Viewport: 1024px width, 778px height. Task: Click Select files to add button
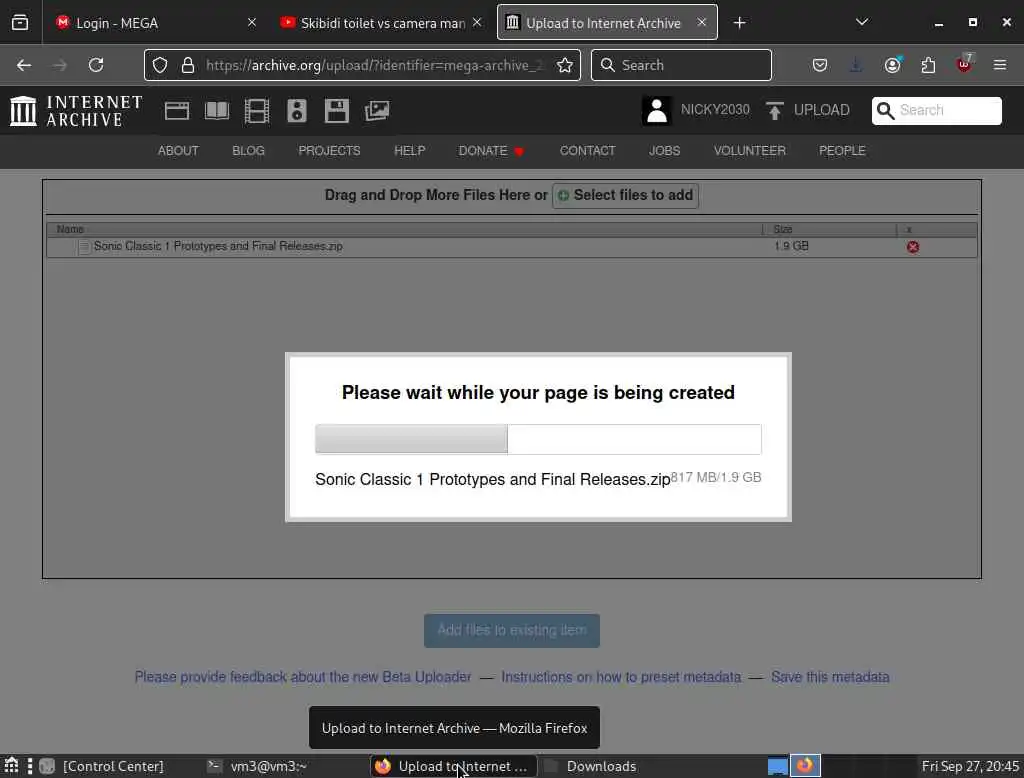click(x=626, y=195)
